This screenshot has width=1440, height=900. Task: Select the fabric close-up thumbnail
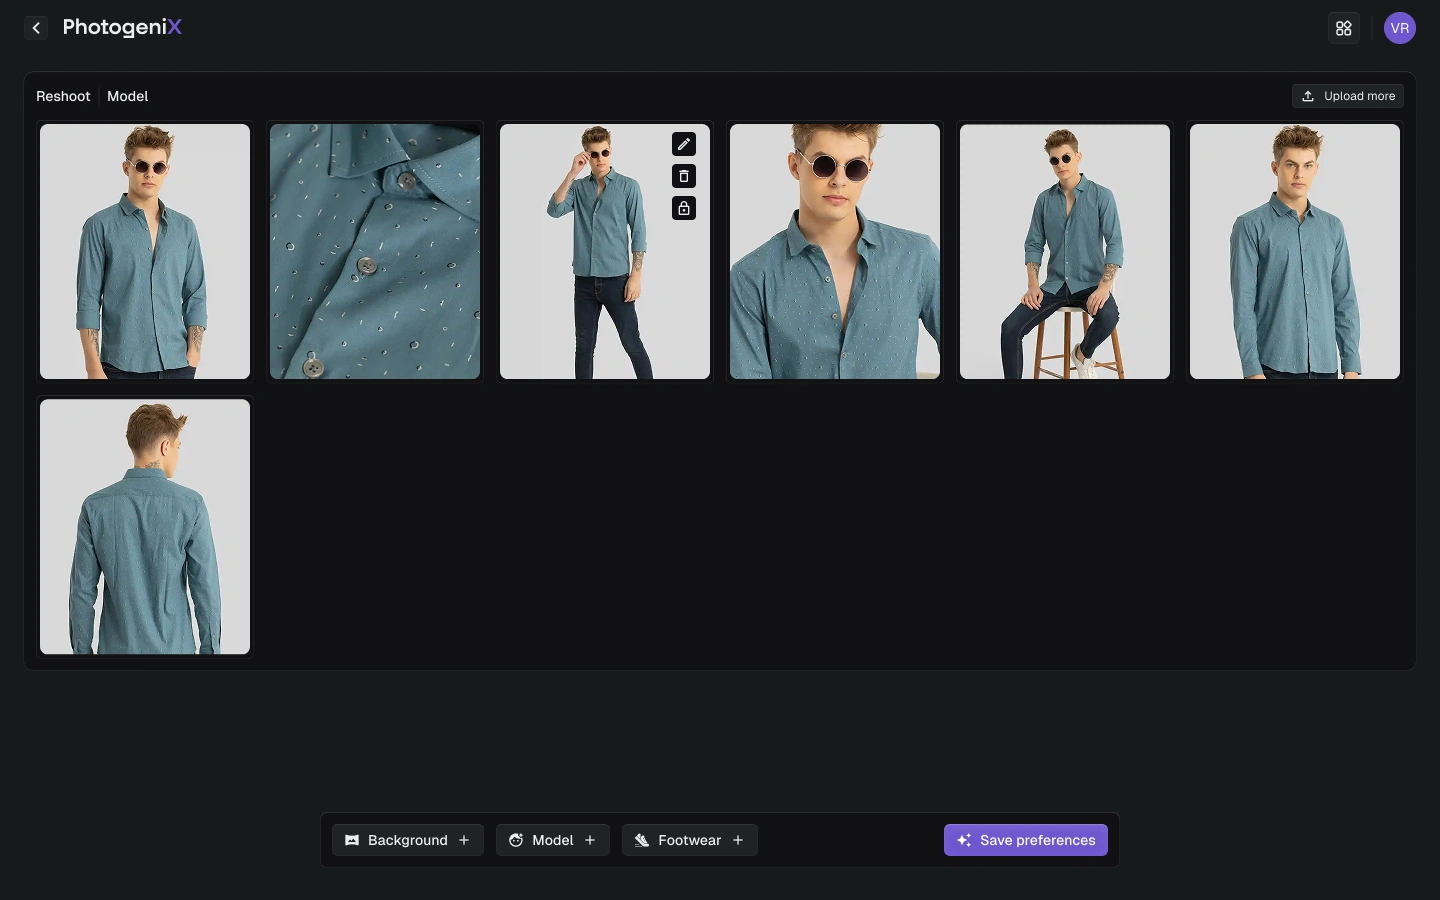[x=375, y=251]
